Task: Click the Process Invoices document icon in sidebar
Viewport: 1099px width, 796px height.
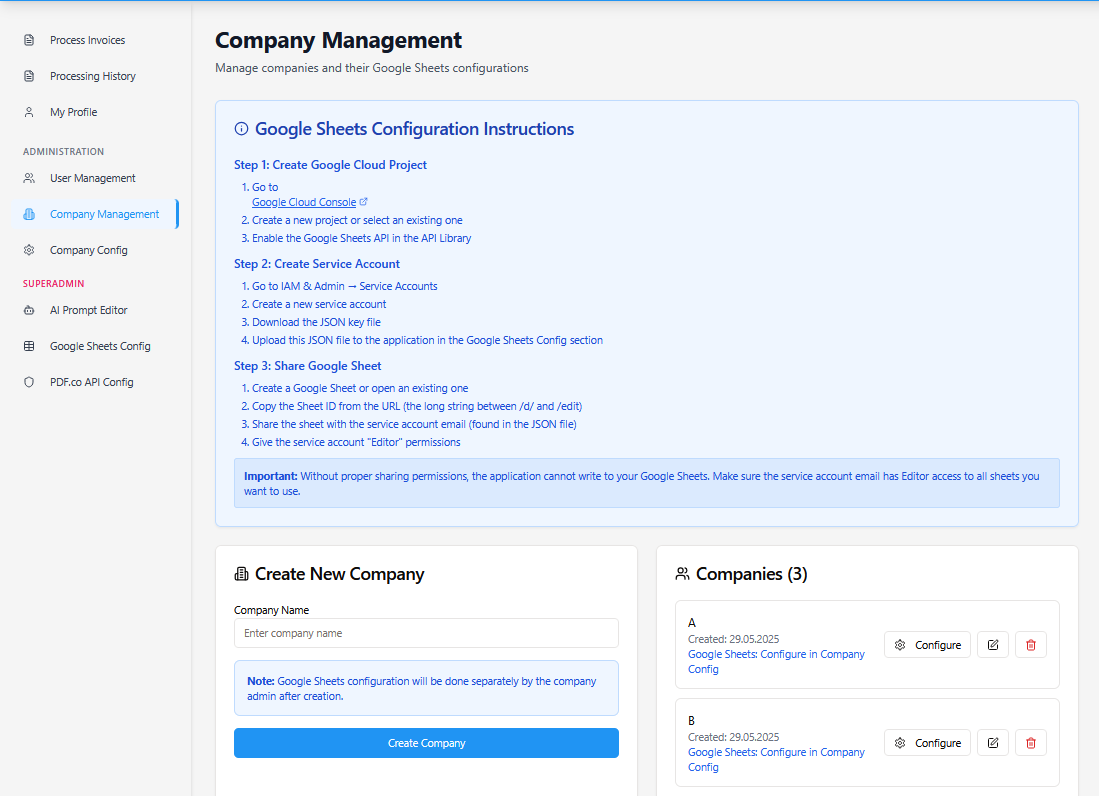Action: (29, 41)
